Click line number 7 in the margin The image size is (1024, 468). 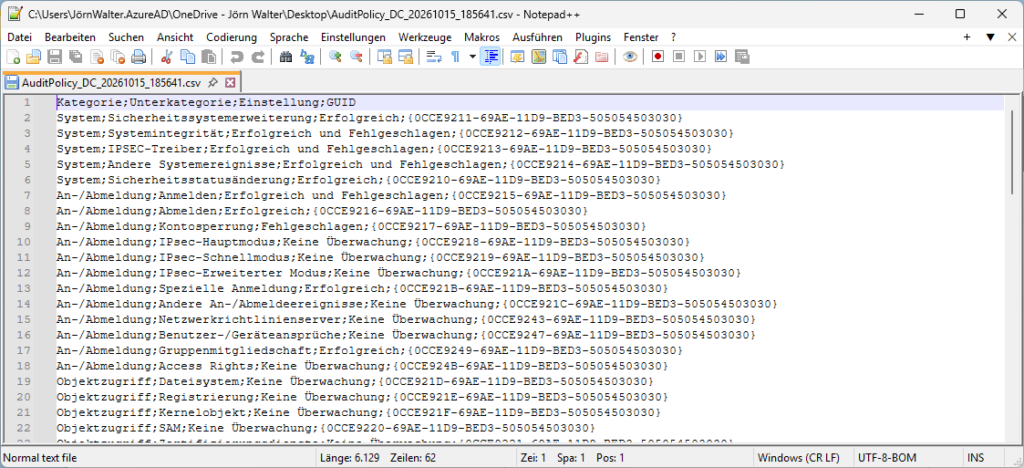[26, 195]
